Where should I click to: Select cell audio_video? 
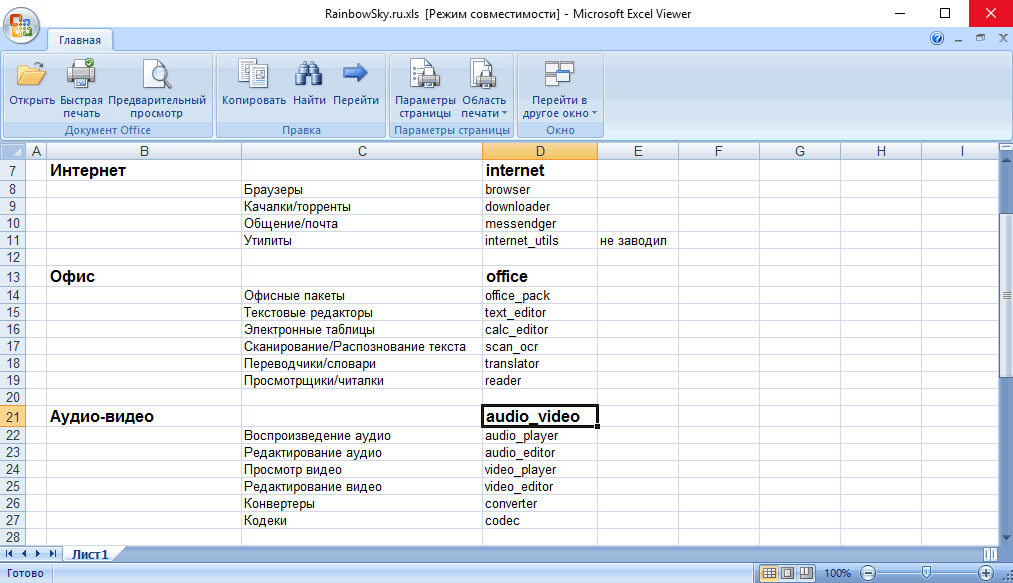[x=540, y=416]
